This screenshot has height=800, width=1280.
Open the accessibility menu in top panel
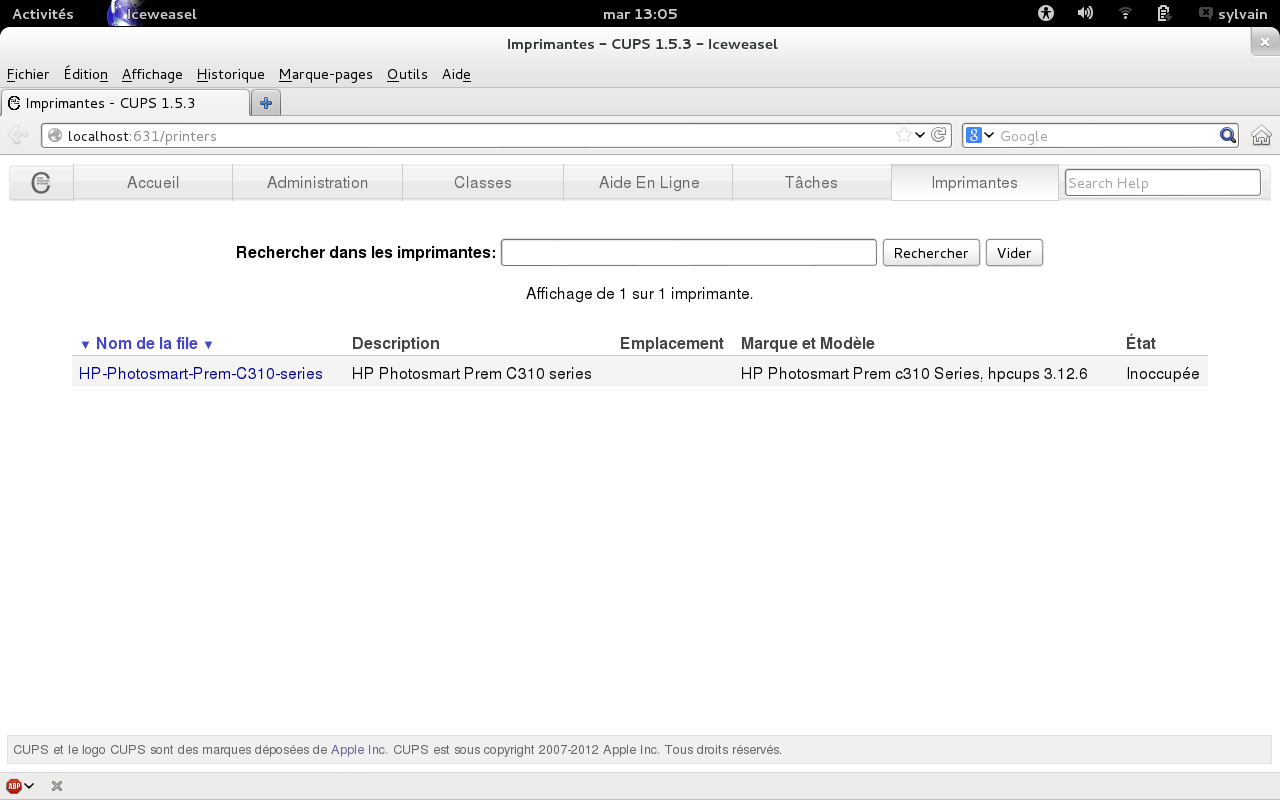click(x=1046, y=13)
